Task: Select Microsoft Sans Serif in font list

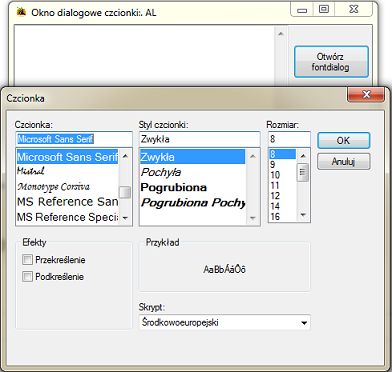Action: (x=68, y=157)
